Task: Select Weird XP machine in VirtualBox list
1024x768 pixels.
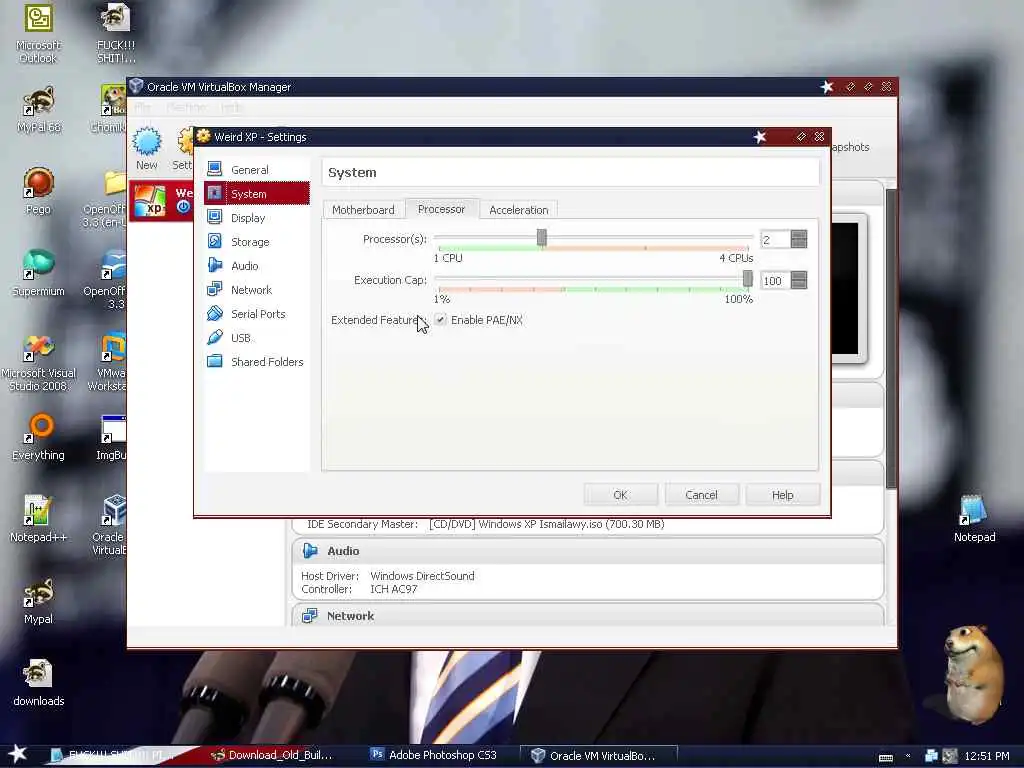Action: point(161,200)
